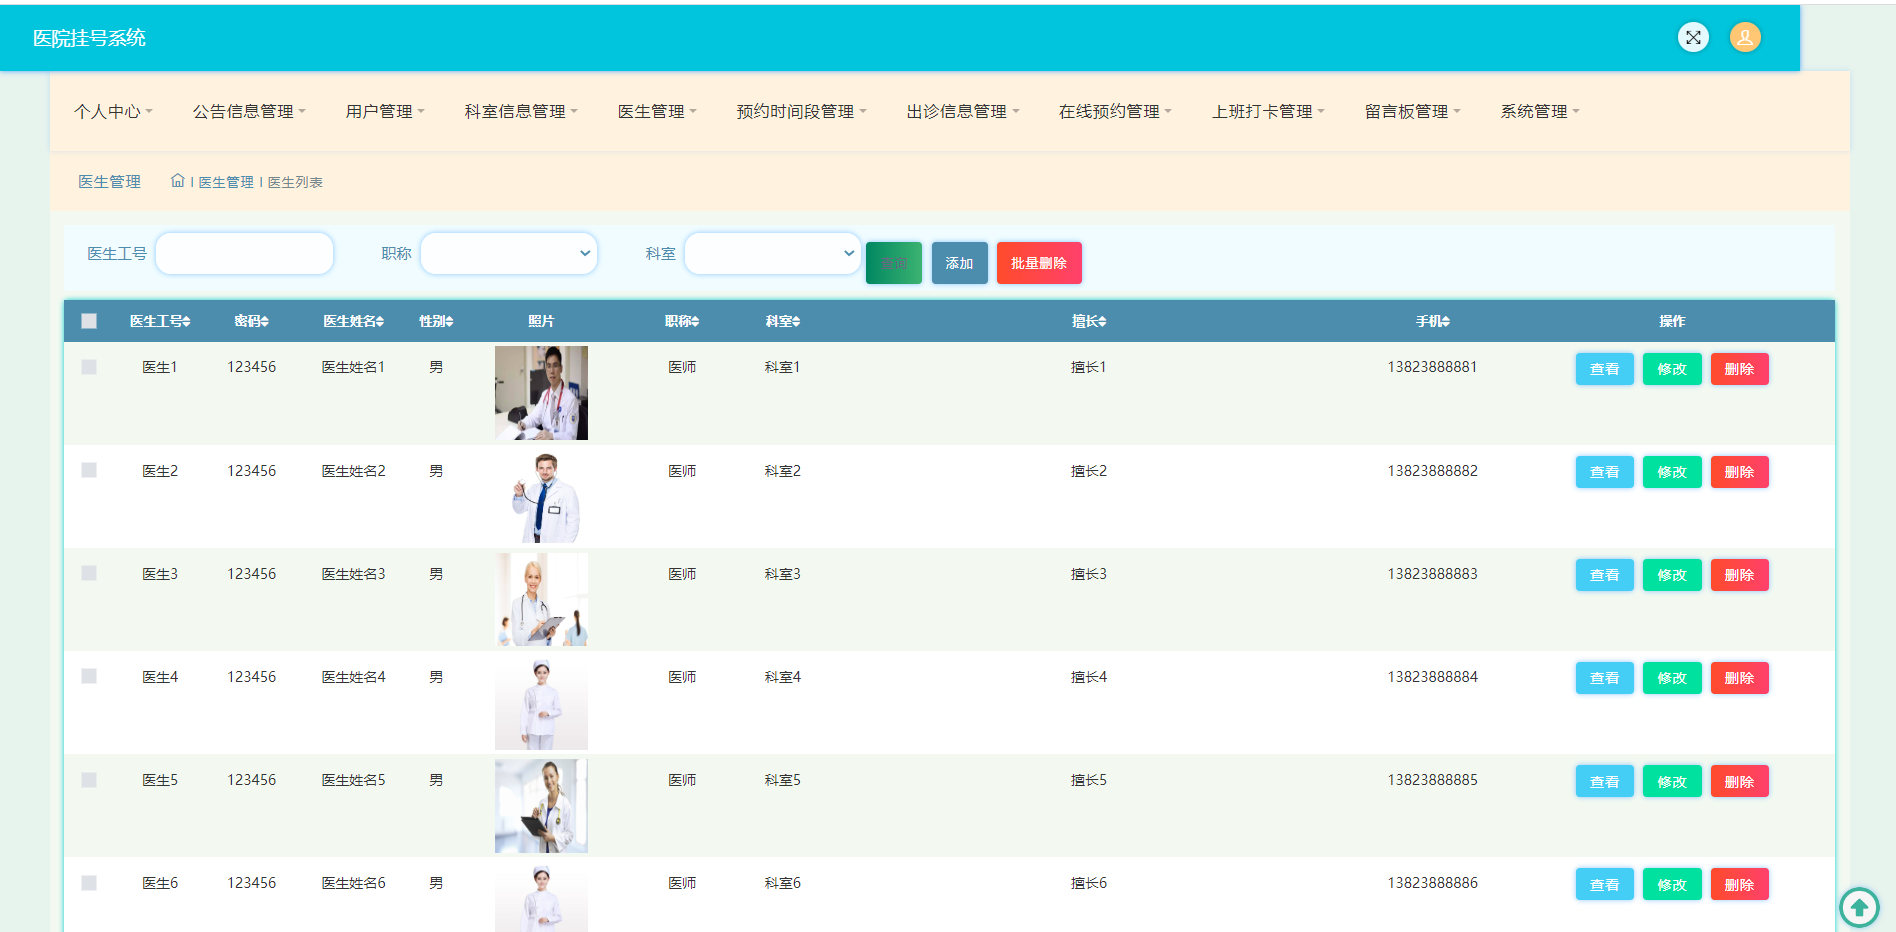Click the red 批量删除 button

(1039, 263)
